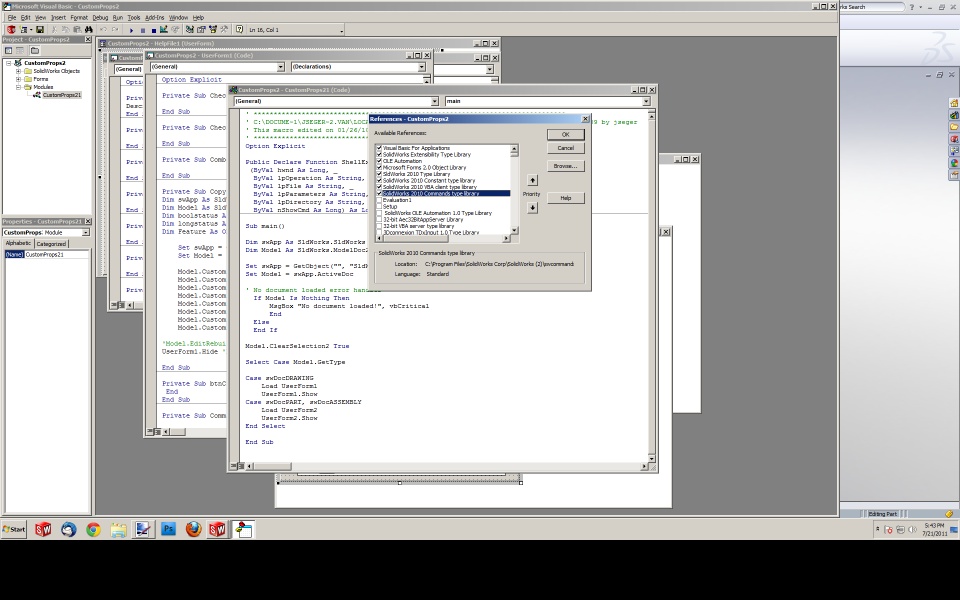The height and width of the screenshot is (600, 960).
Task: Expand SolidWorks Objects folder in project tree
Action: [x=18, y=71]
